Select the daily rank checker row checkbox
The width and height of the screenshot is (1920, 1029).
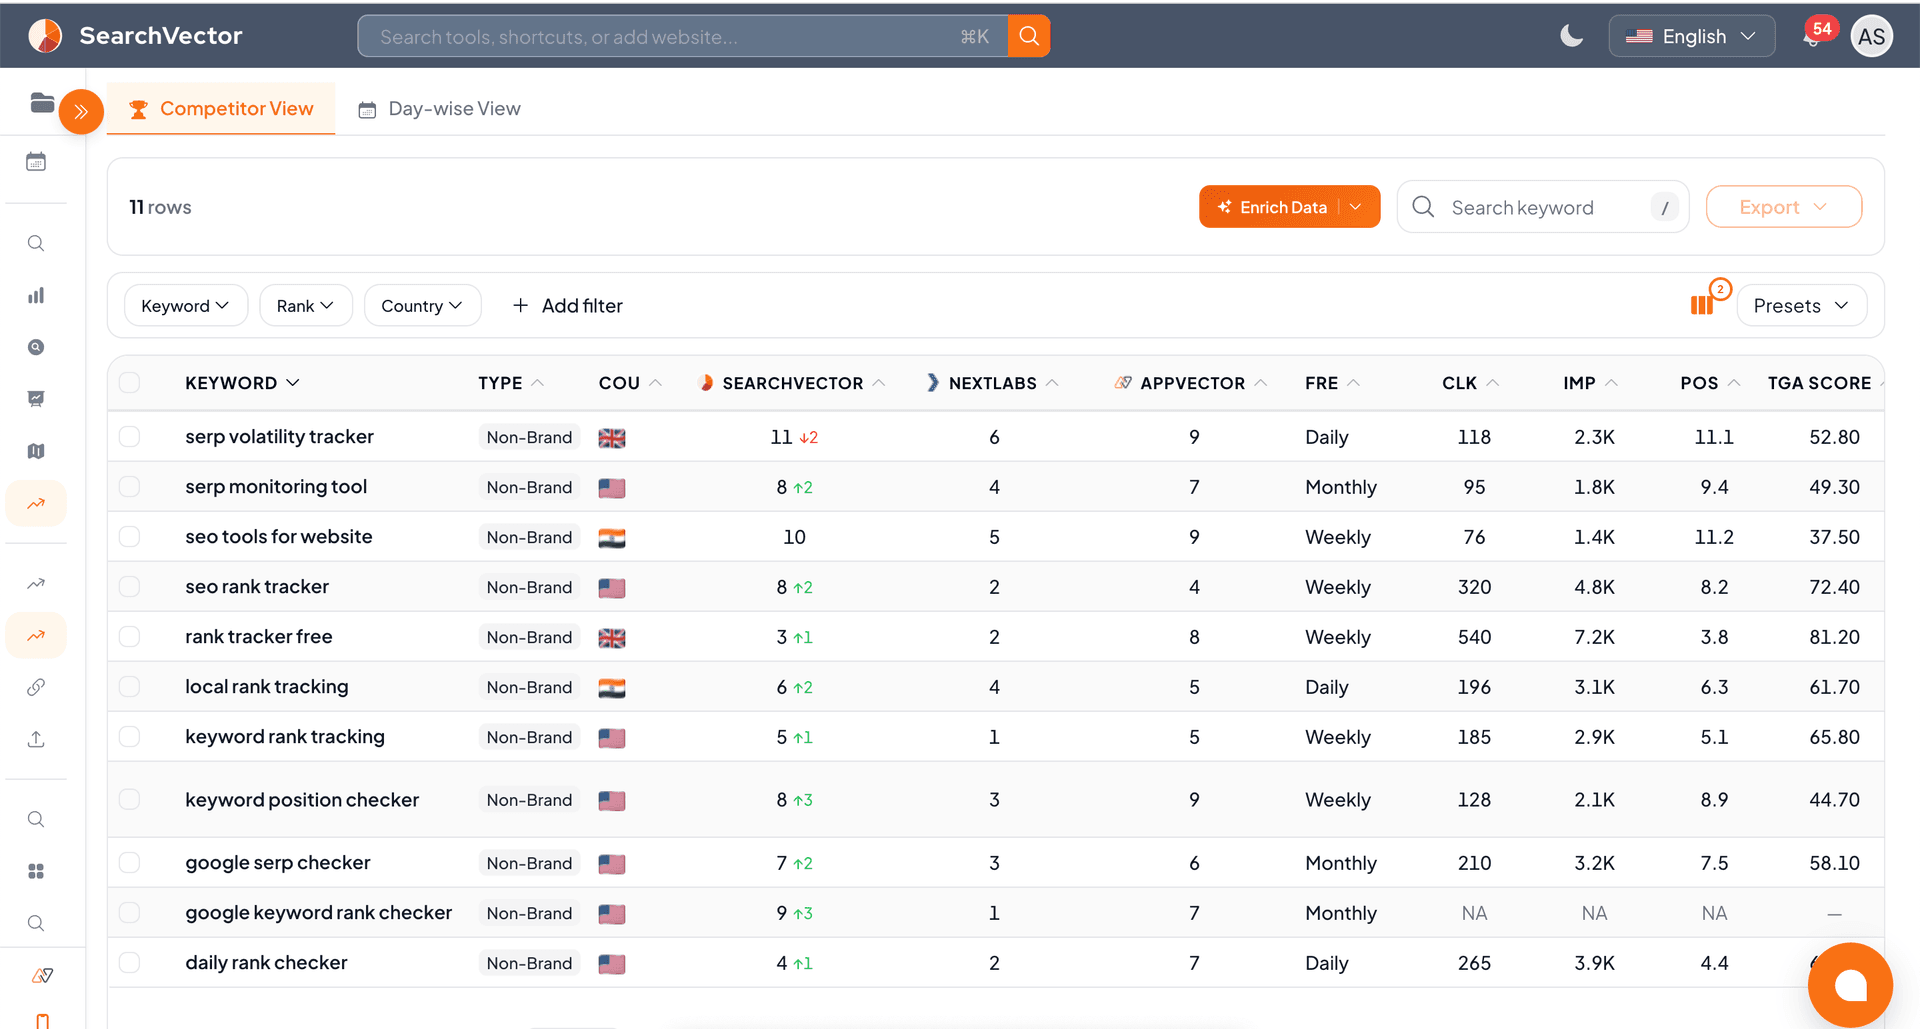pos(129,963)
